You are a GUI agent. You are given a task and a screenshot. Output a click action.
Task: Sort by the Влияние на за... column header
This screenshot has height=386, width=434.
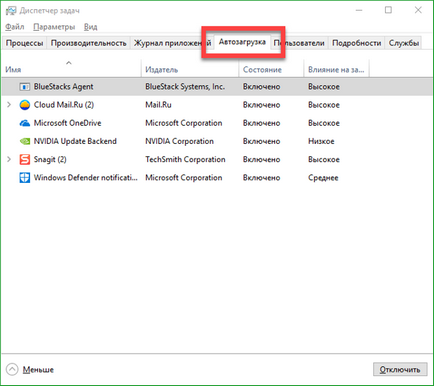click(x=336, y=68)
